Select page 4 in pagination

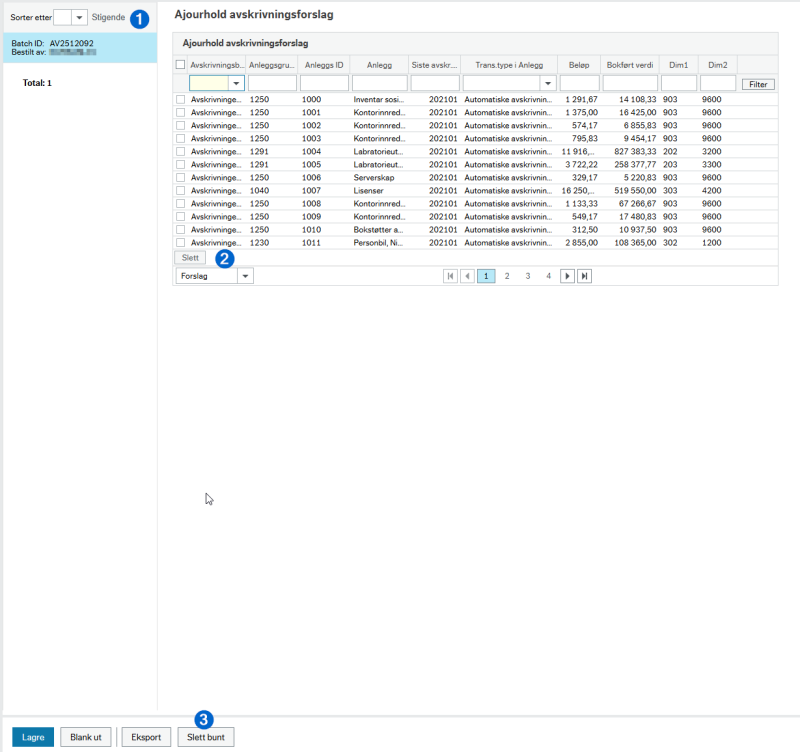pos(548,276)
